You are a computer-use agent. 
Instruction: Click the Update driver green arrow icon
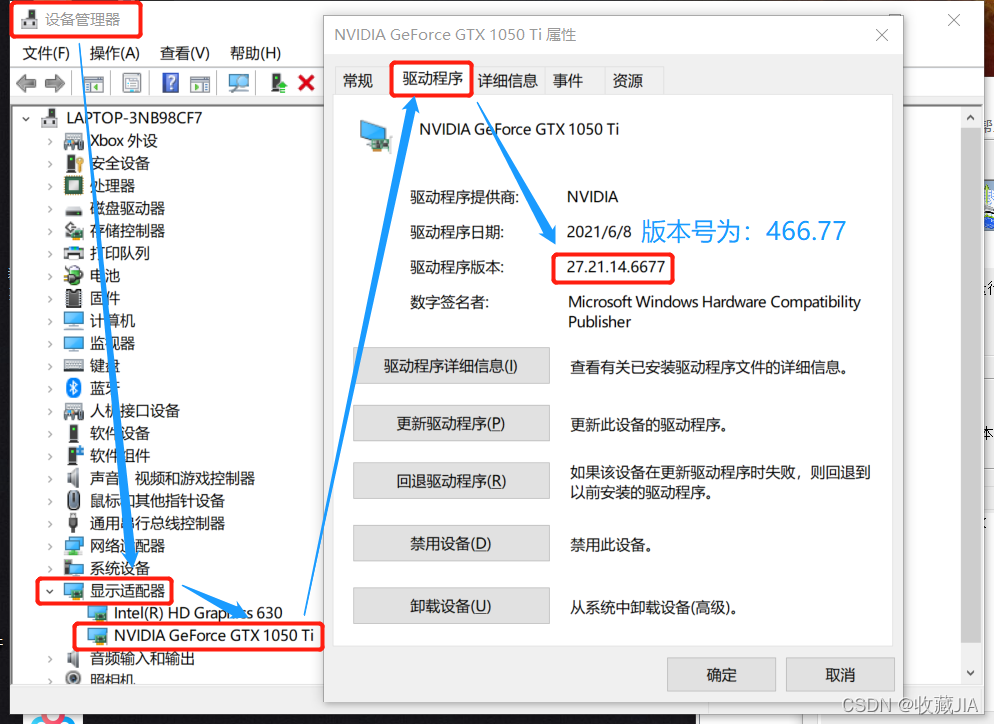coord(278,83)
